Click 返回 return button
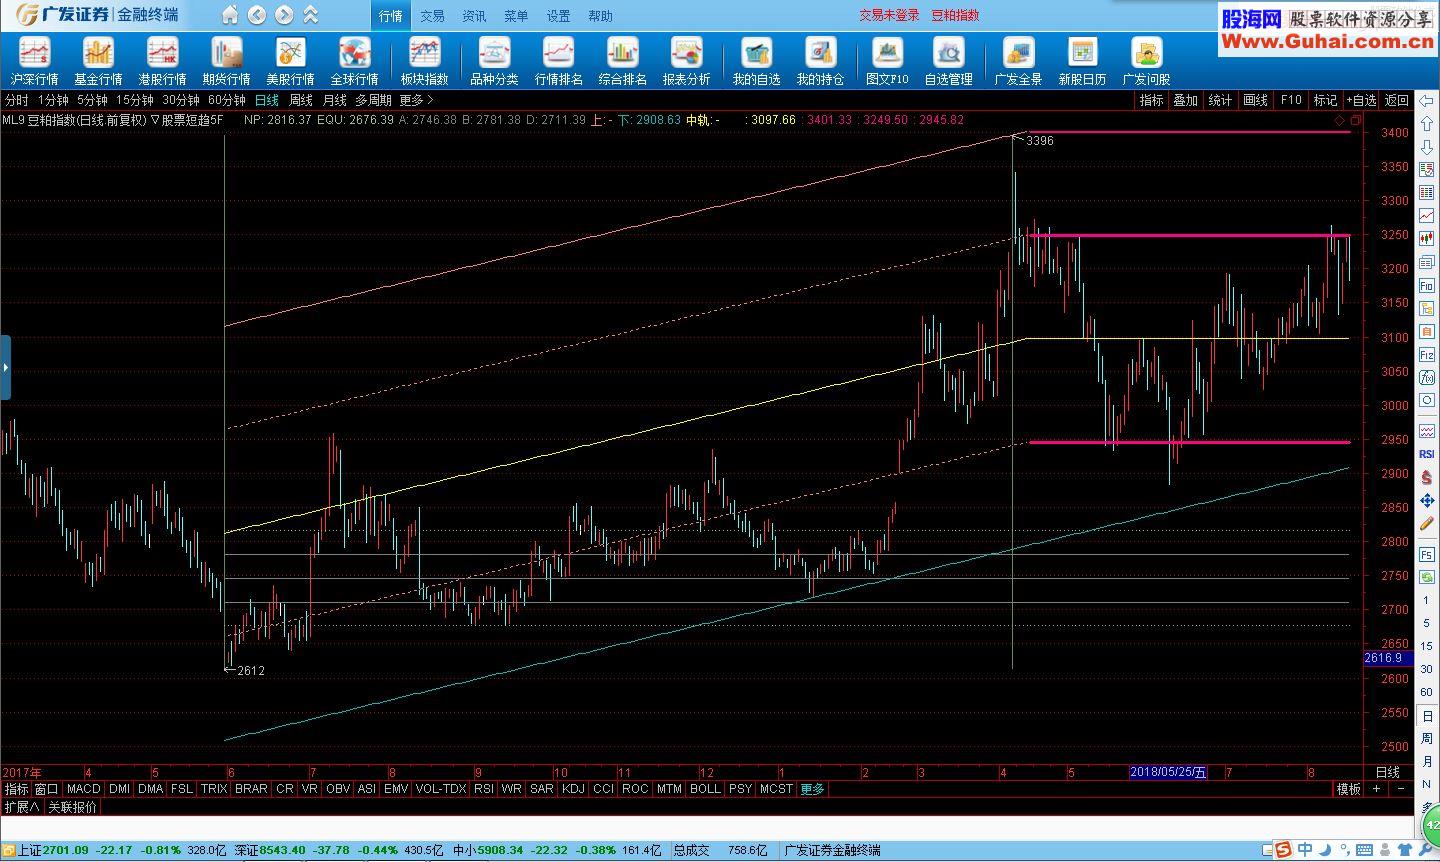1440x862 pixels. tap(1396, 100)
